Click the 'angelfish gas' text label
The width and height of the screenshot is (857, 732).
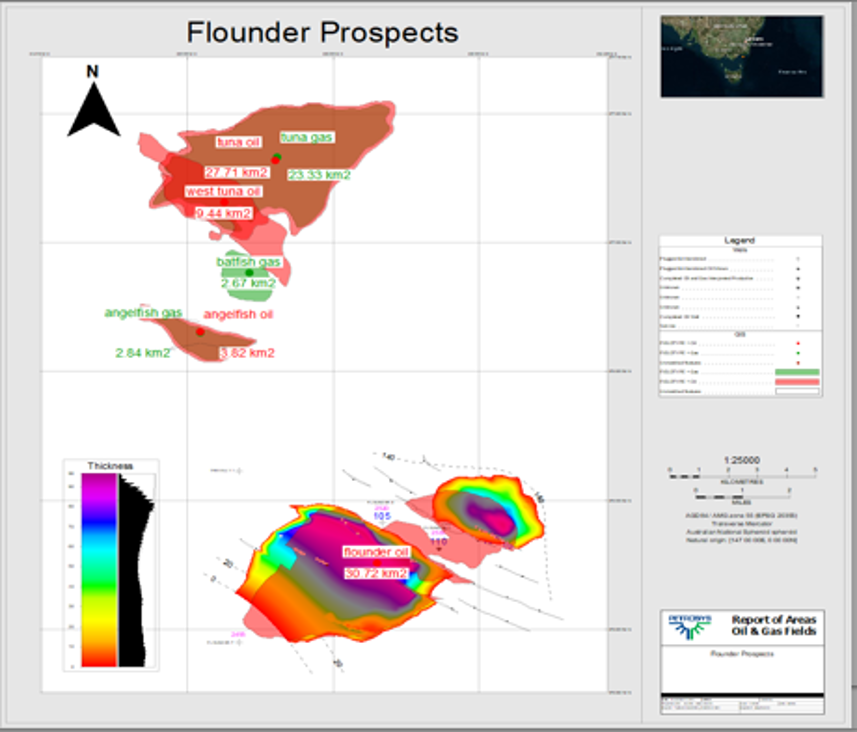click(143, 313)
